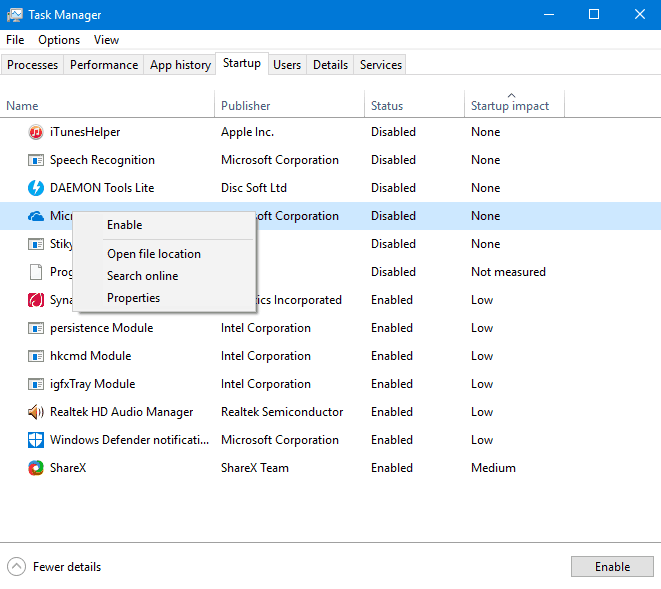Switch to the Users tab
This screenshot has height=589, width=661.
[x=287, y=65]
